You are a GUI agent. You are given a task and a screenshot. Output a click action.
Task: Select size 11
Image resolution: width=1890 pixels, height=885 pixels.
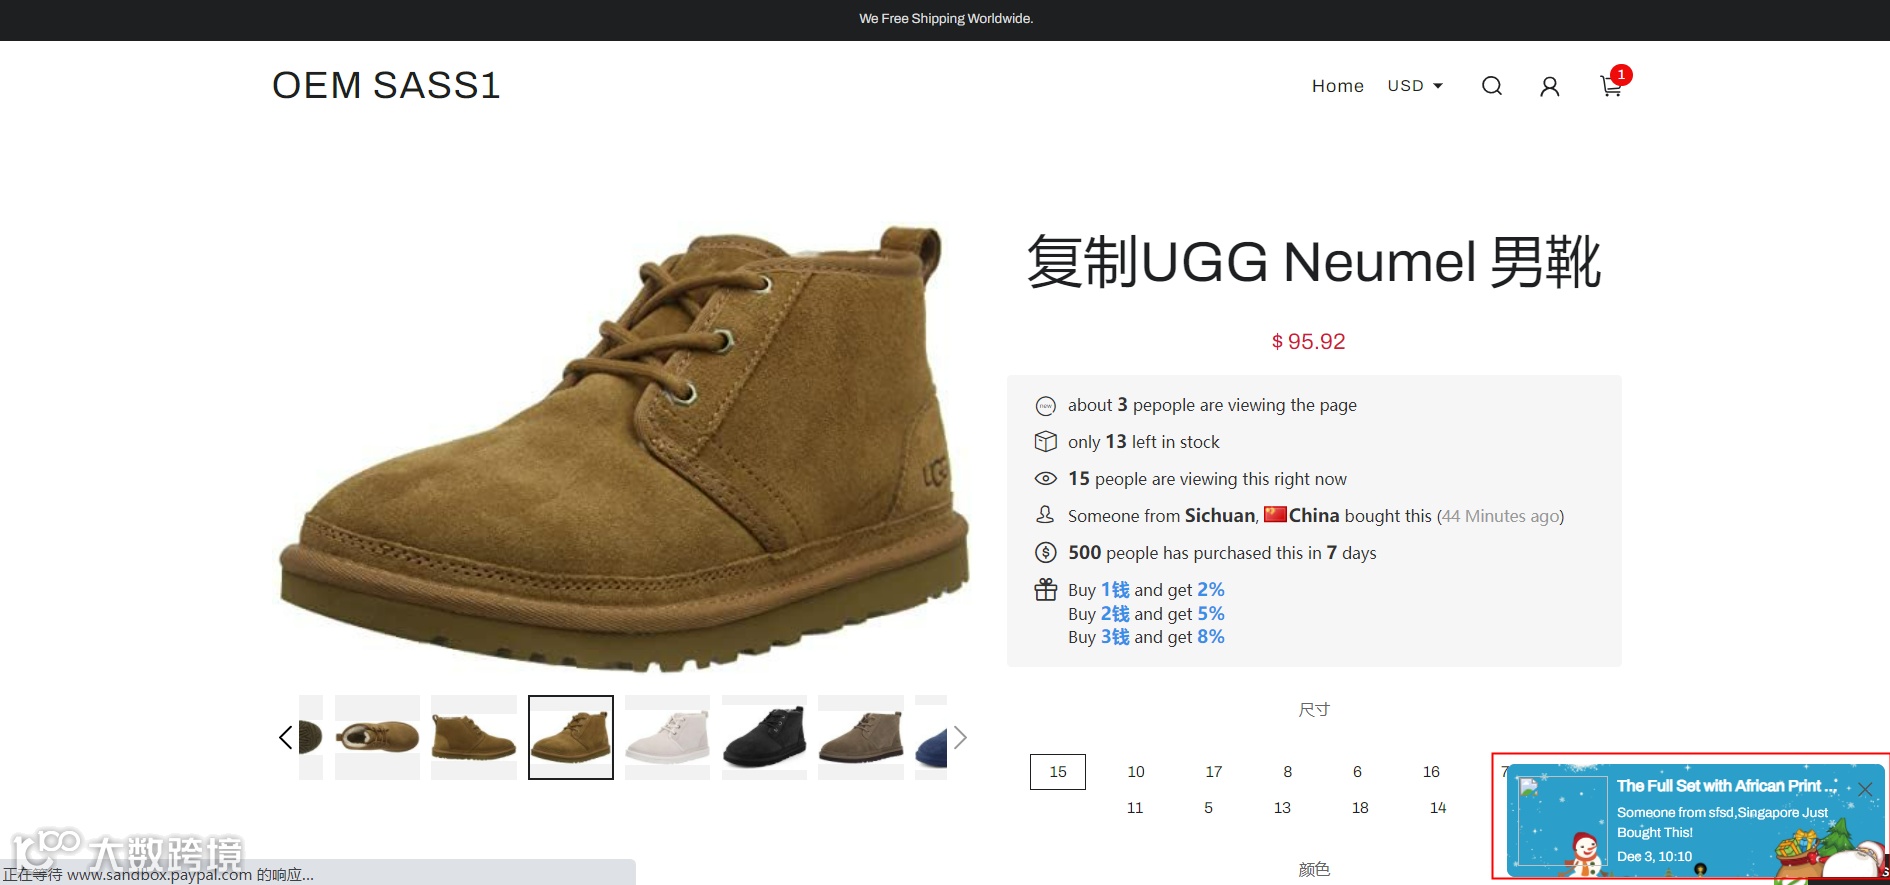click(1135, 808)
